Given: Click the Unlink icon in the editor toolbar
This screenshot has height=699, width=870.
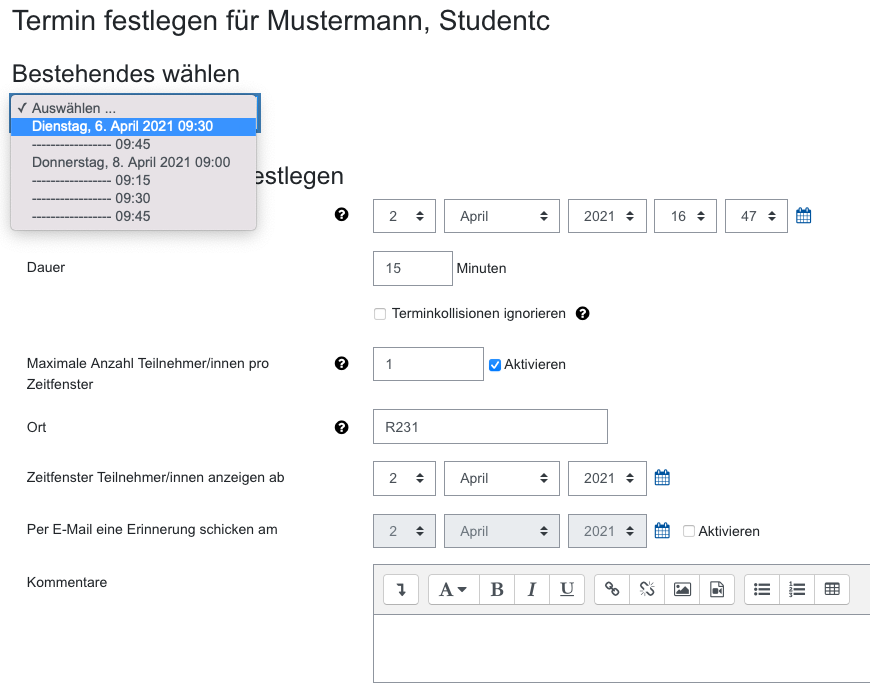Looking at the screenshot, I should [647, 589].
